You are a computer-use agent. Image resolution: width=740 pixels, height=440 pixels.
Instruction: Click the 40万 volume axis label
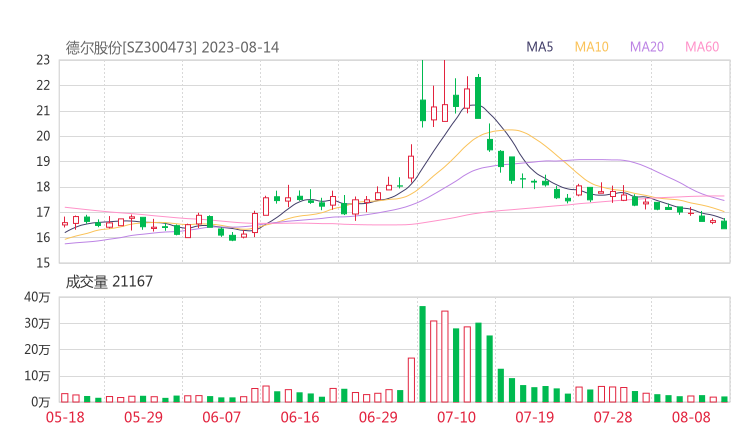[37, 297]
